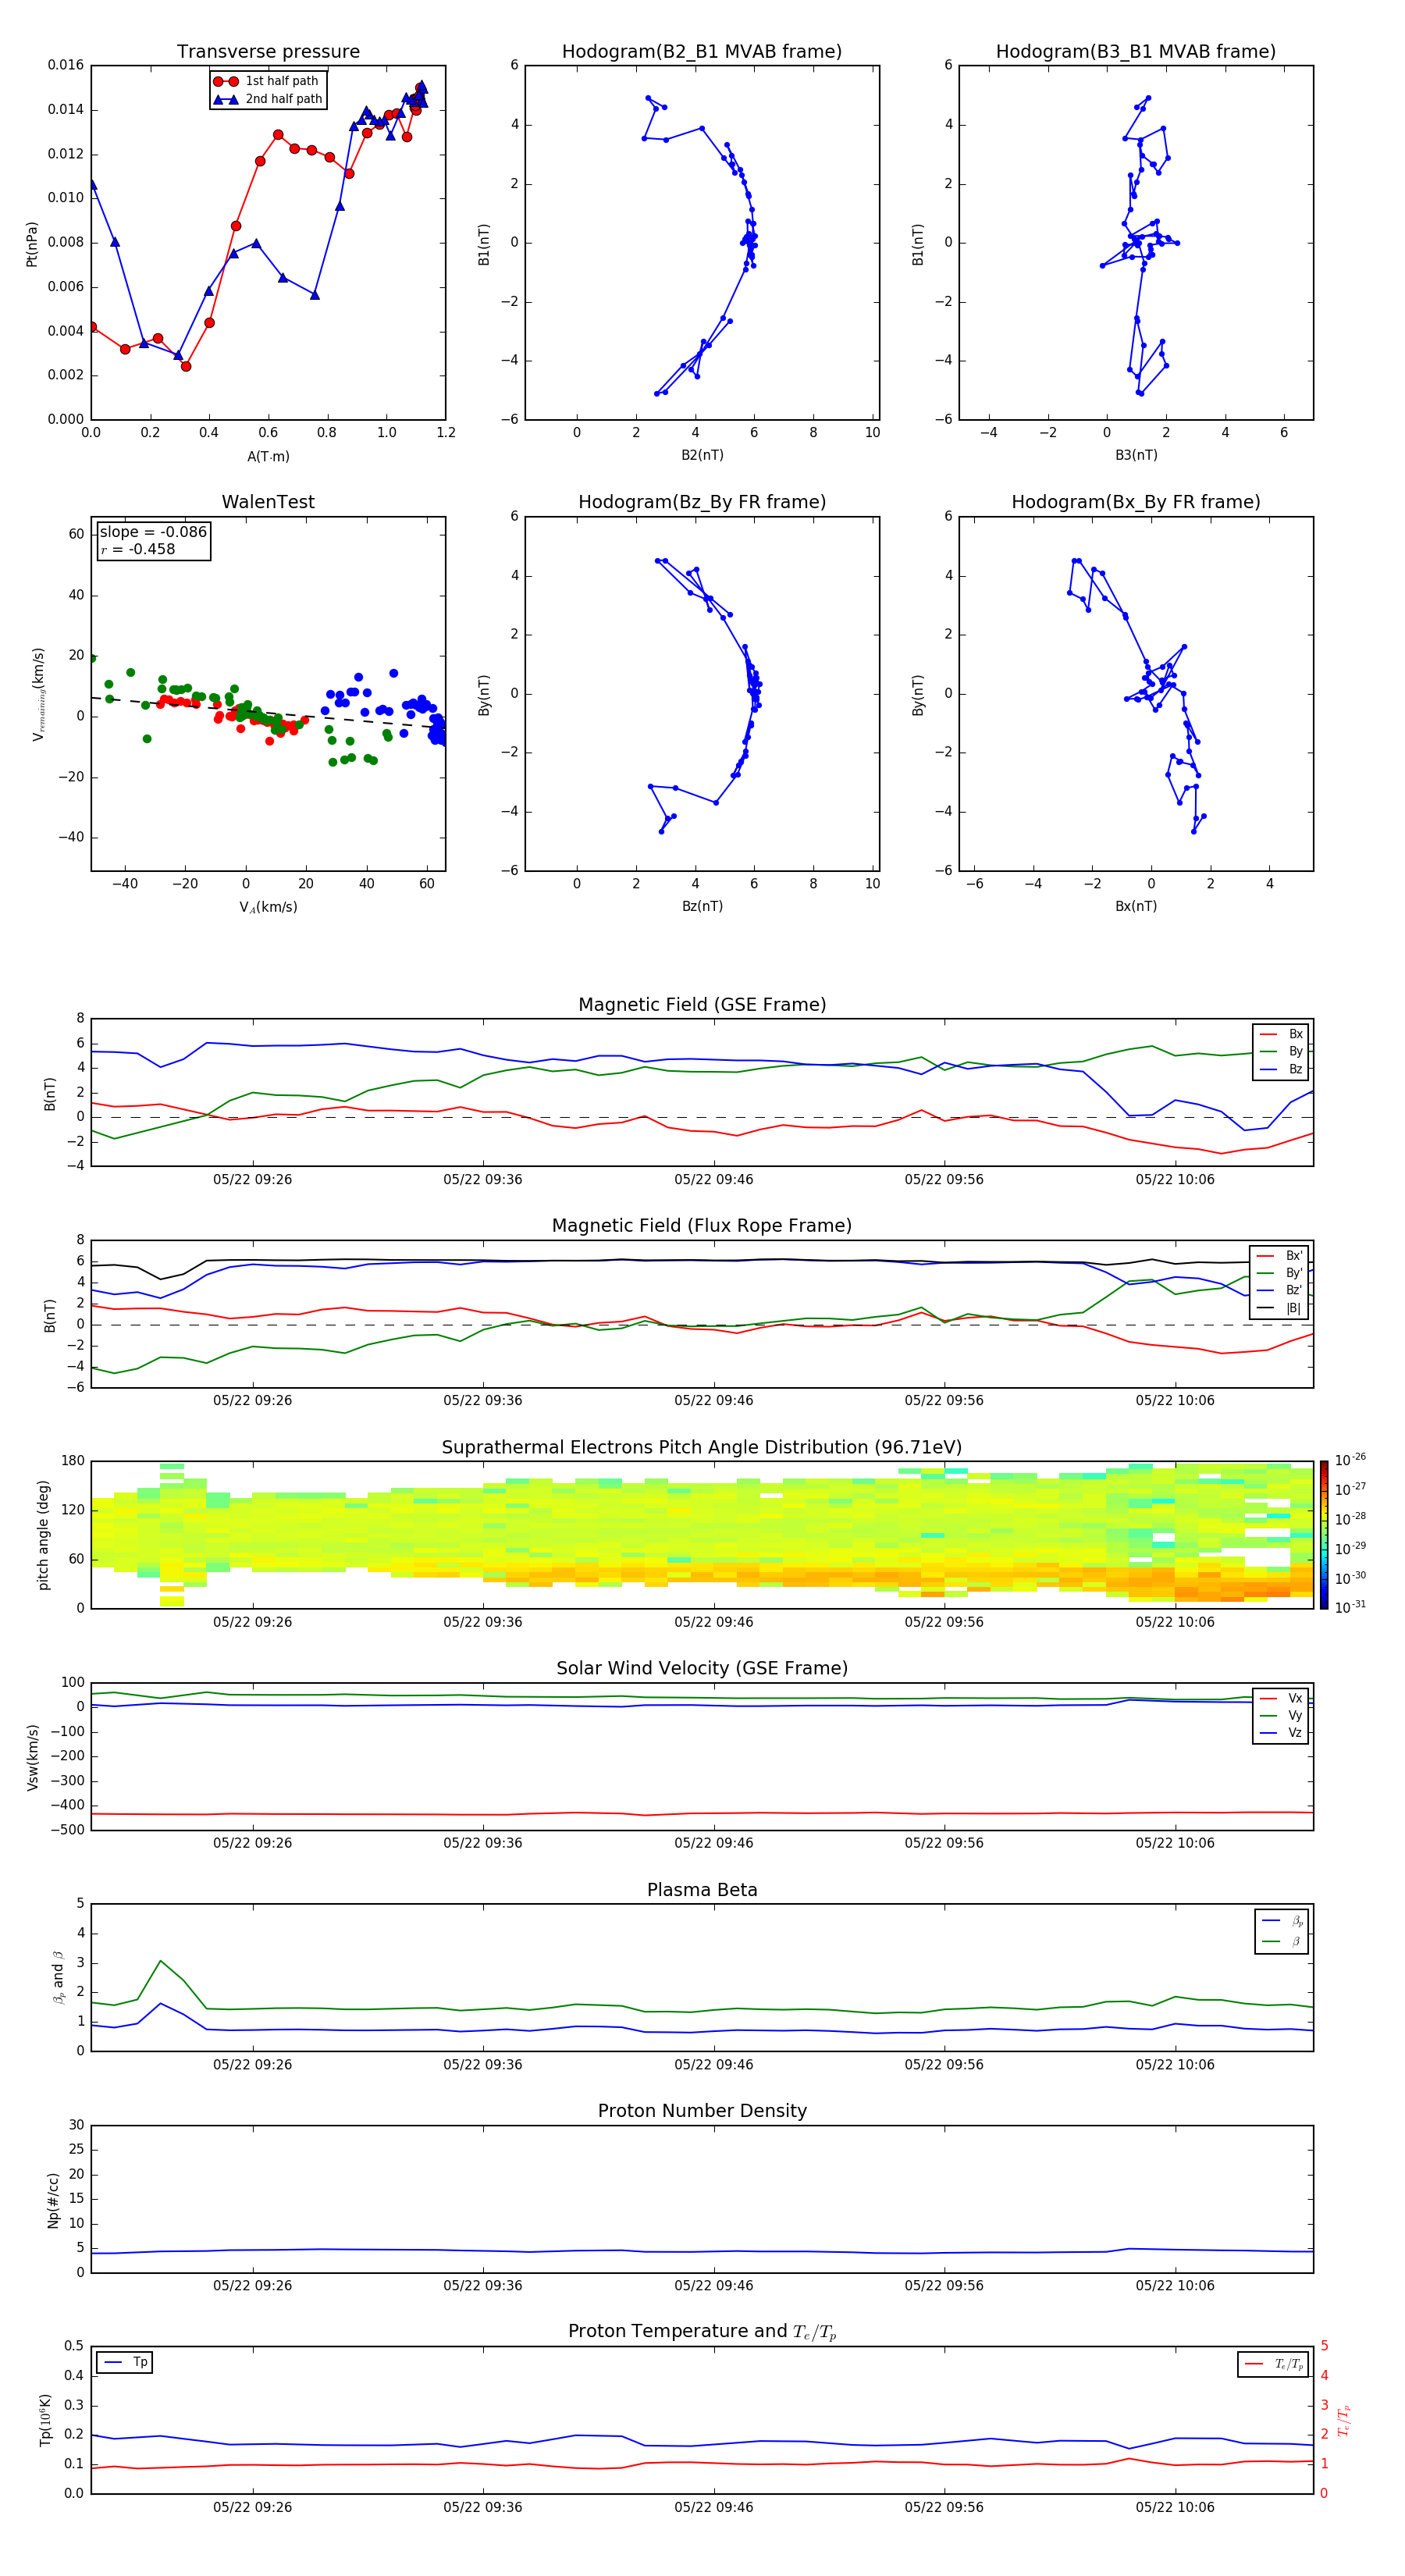Click the red 'Te/Tp' right axis label
Screen dimensions: 1405x2576
click(1345, 2420)
